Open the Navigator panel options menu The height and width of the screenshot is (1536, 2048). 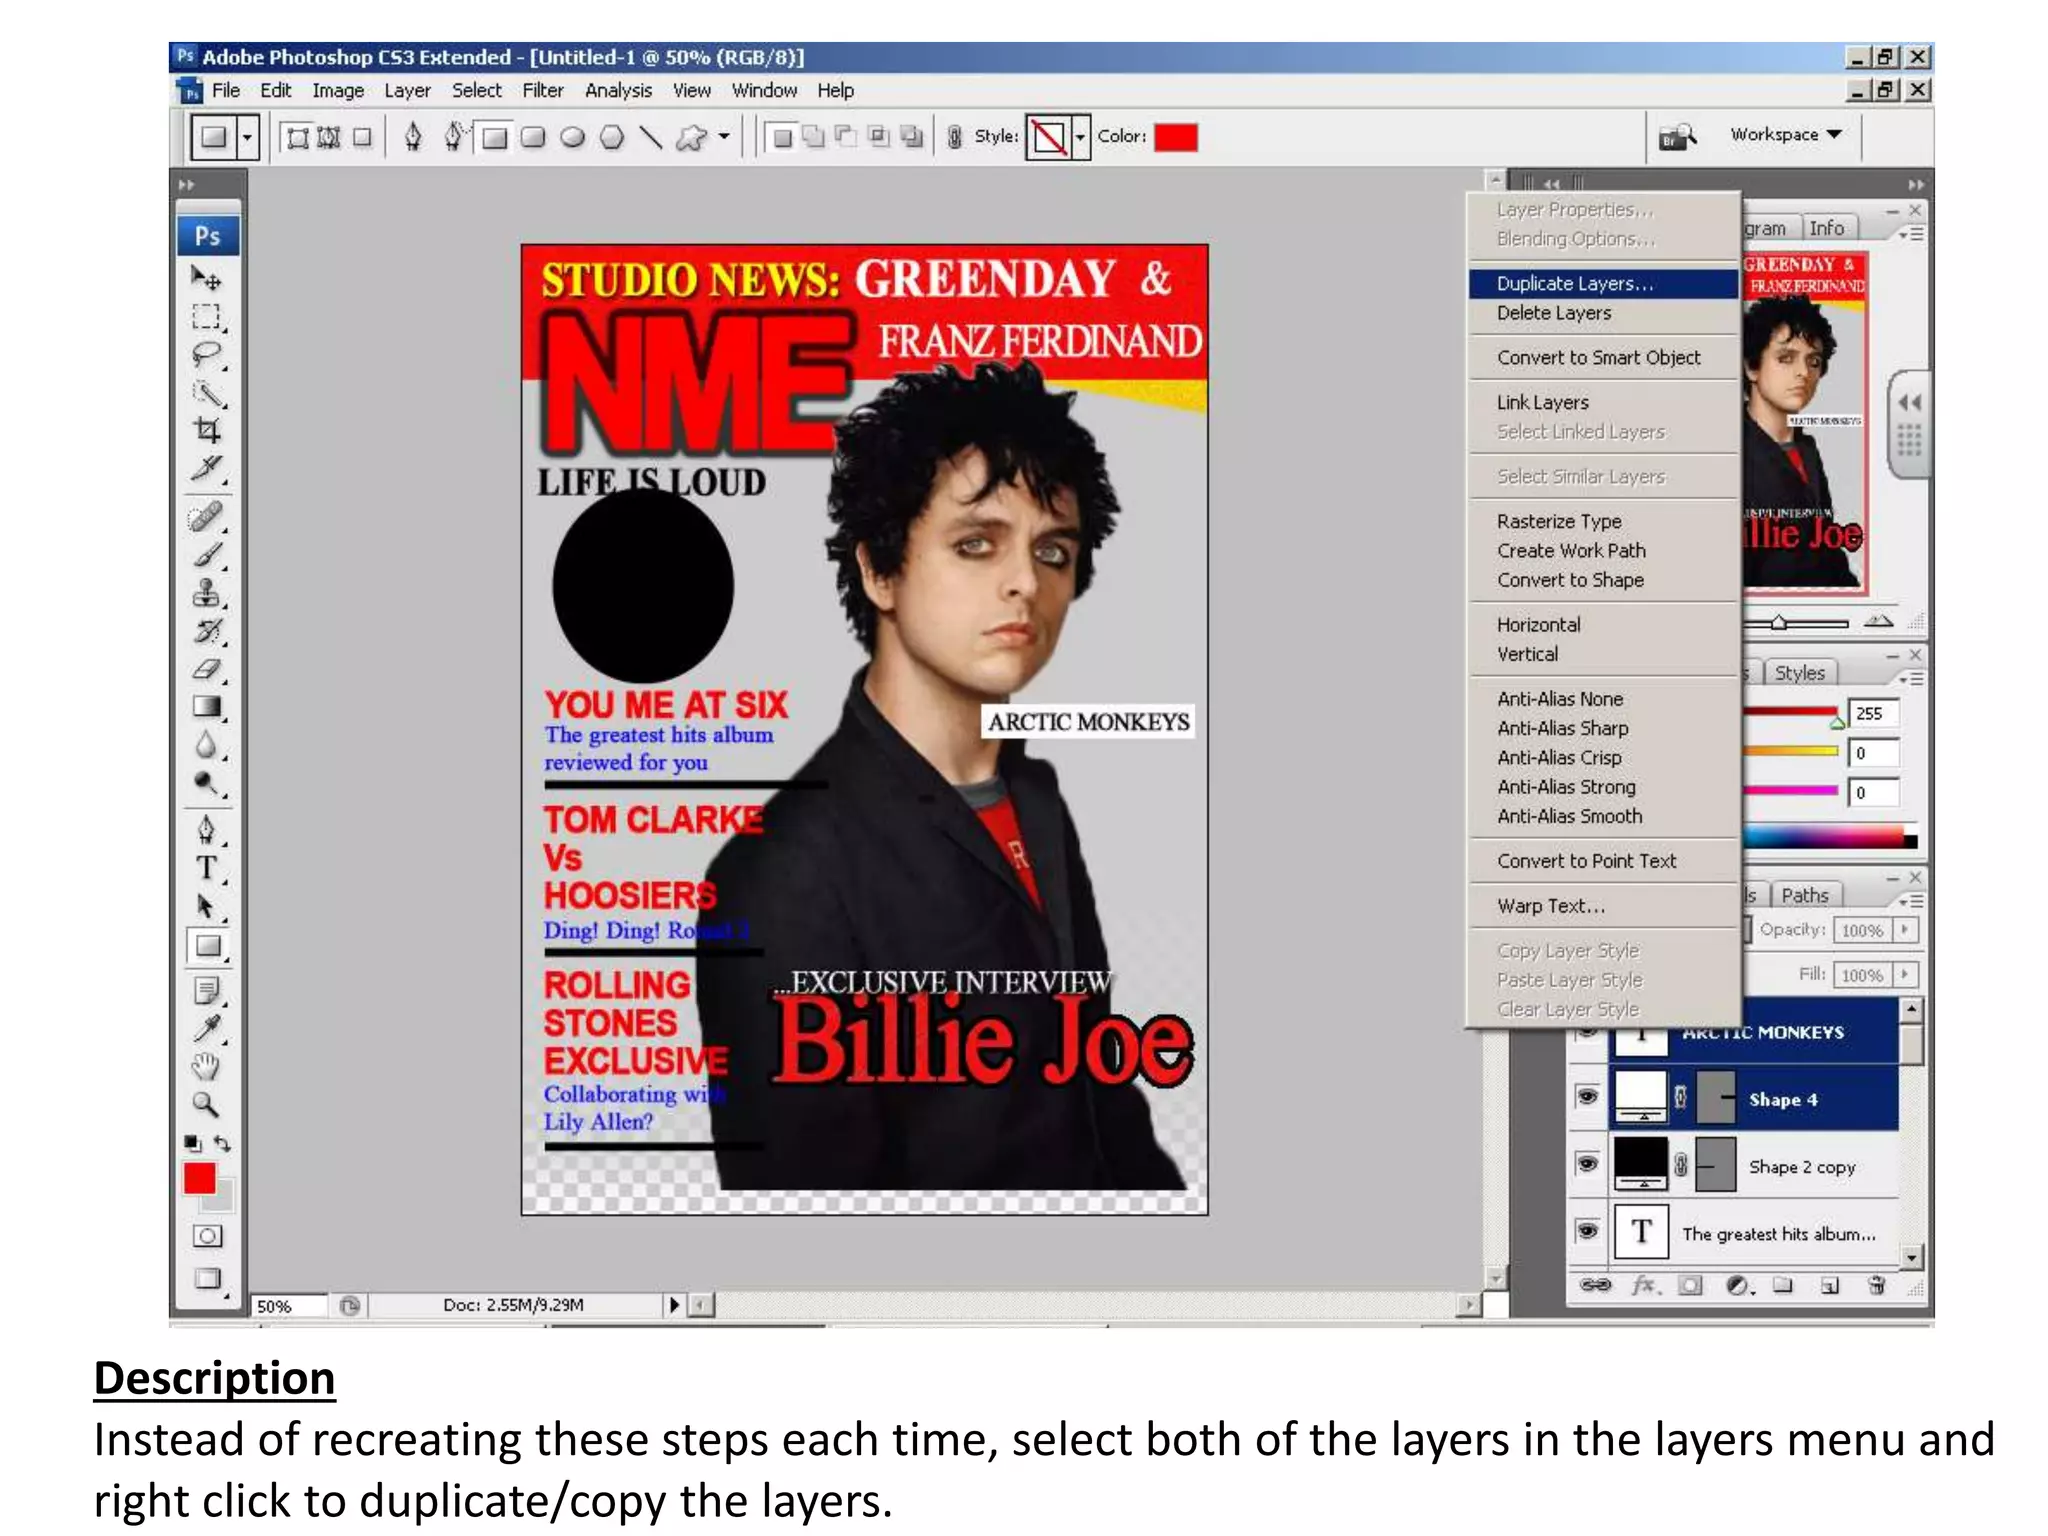click(x=1911, y=234)
